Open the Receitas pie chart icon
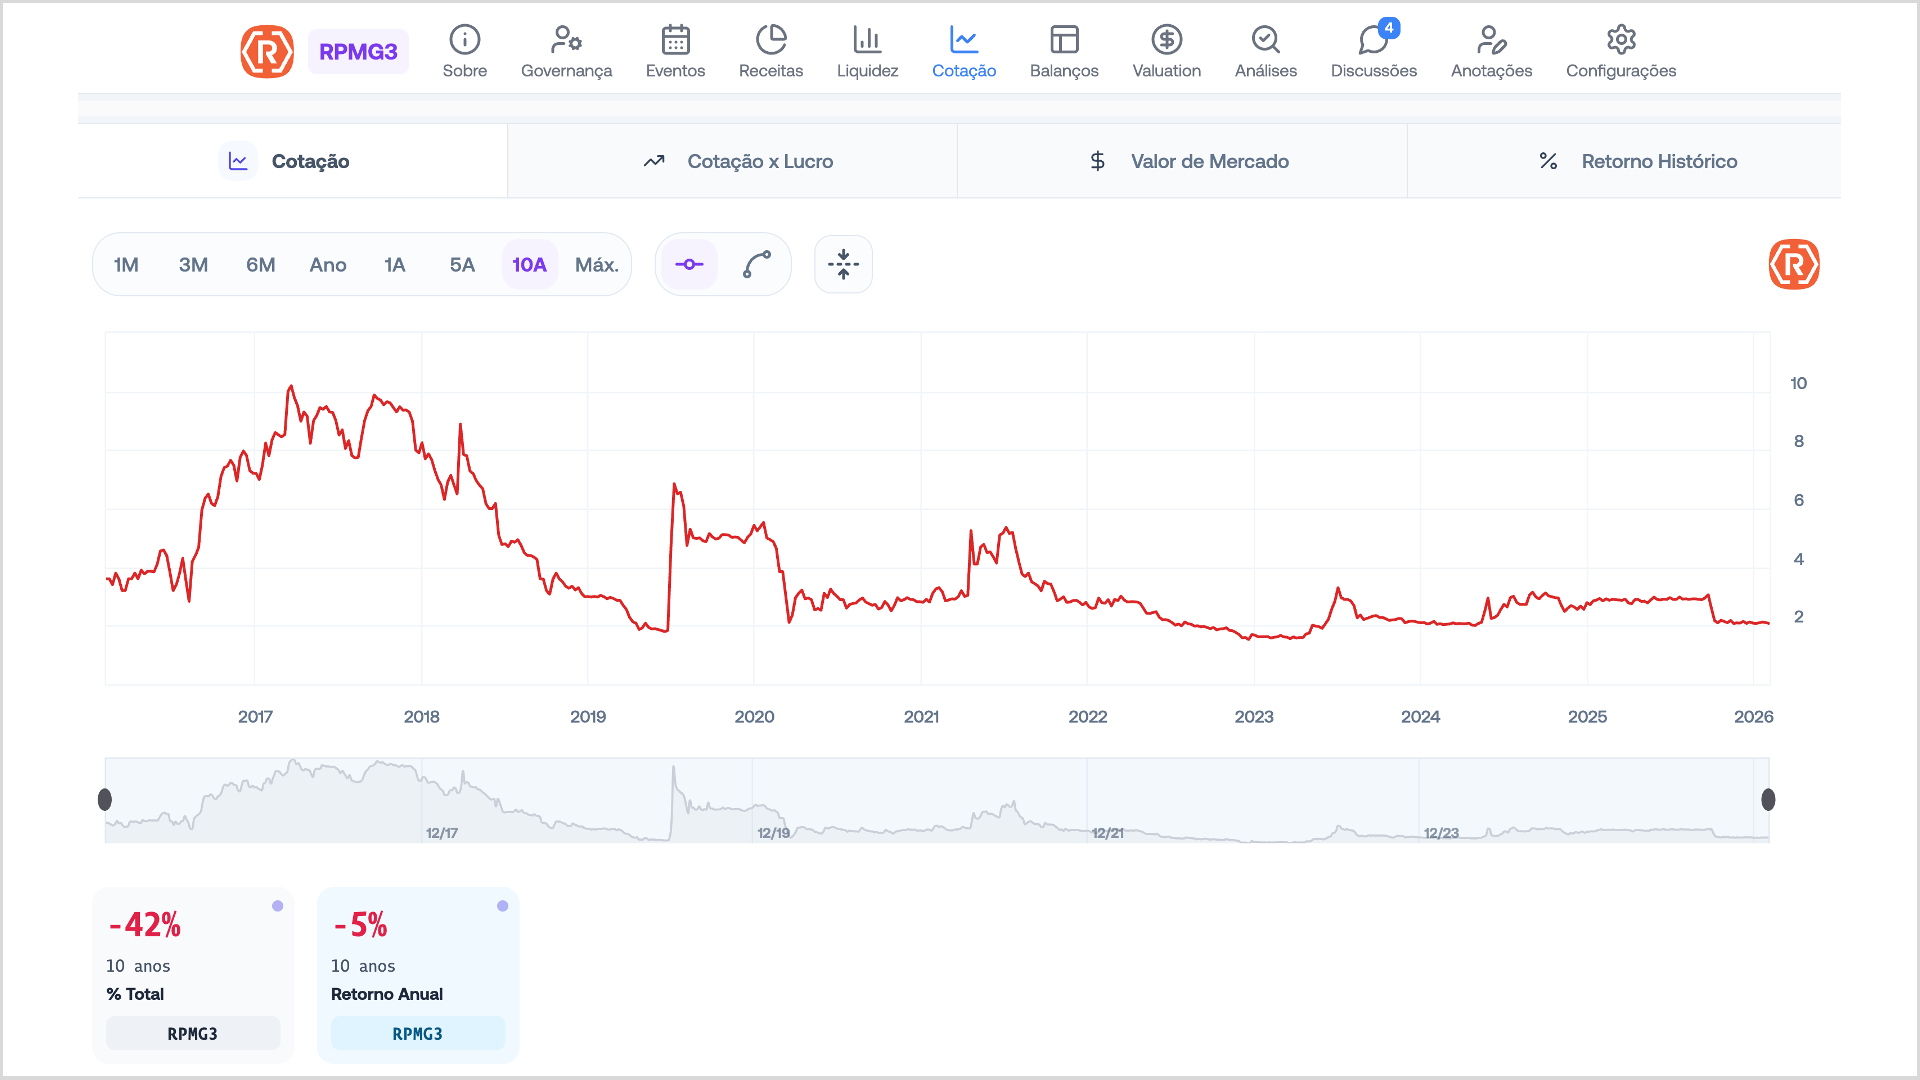Image resolution: width=1920 pixels, height=1080 pixels. (x=770, y=40)
